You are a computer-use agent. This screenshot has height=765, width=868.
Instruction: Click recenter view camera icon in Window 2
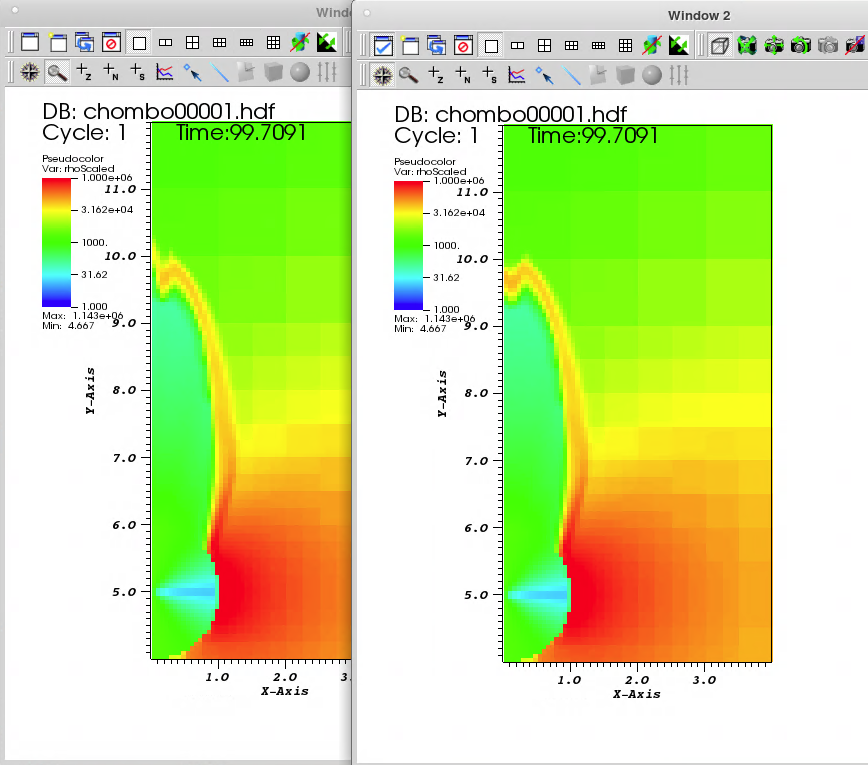[x=774, y=45]
